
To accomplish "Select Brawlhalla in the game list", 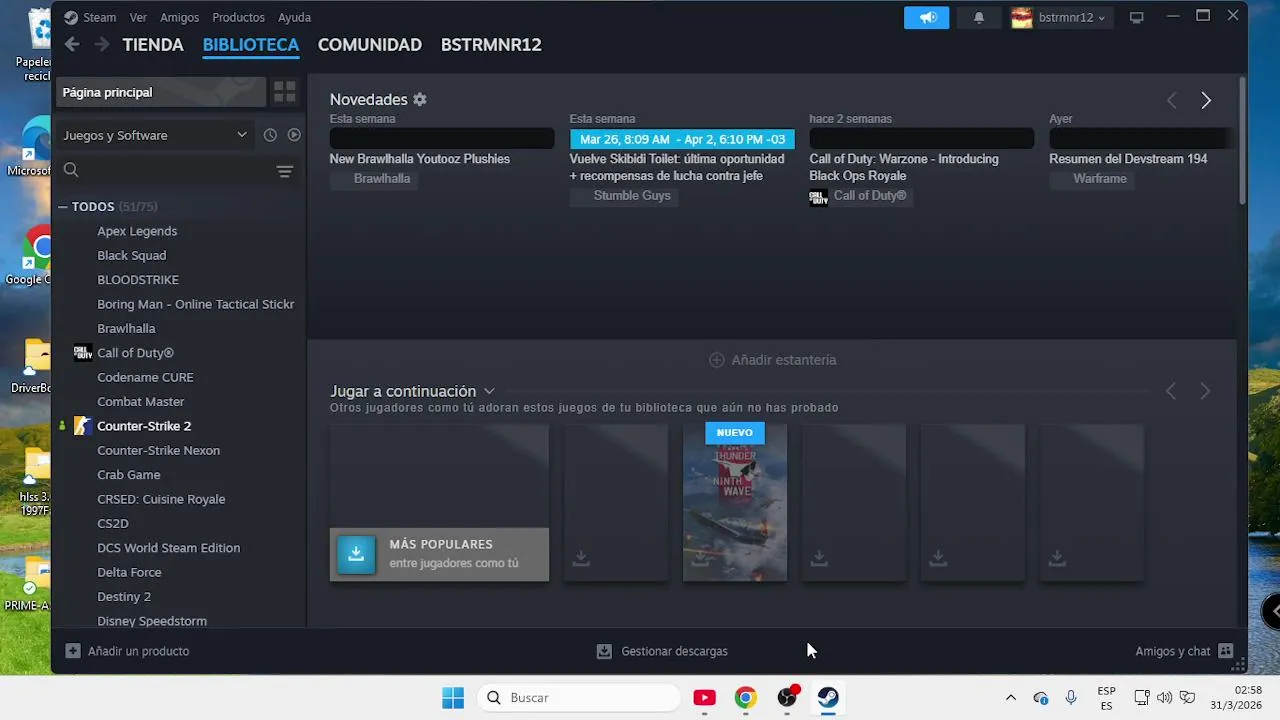I will click(x=126, y=328).
